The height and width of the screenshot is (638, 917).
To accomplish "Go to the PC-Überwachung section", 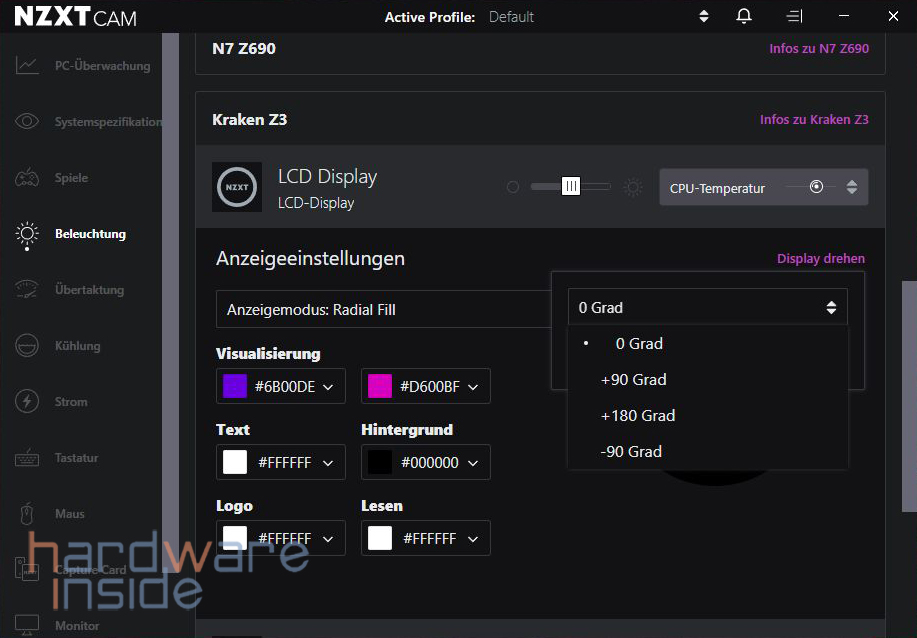I will tap(102, 66).
